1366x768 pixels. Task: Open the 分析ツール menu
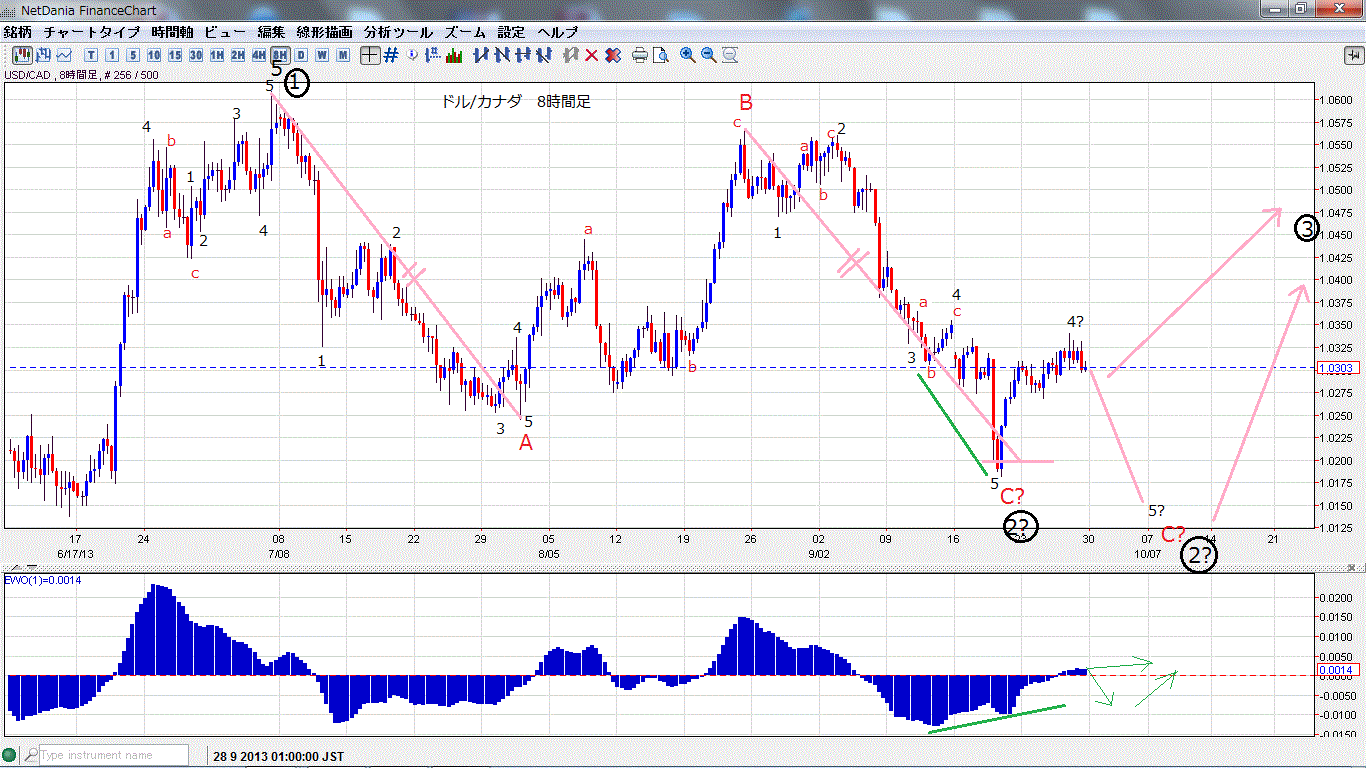(x=399, y=32)
